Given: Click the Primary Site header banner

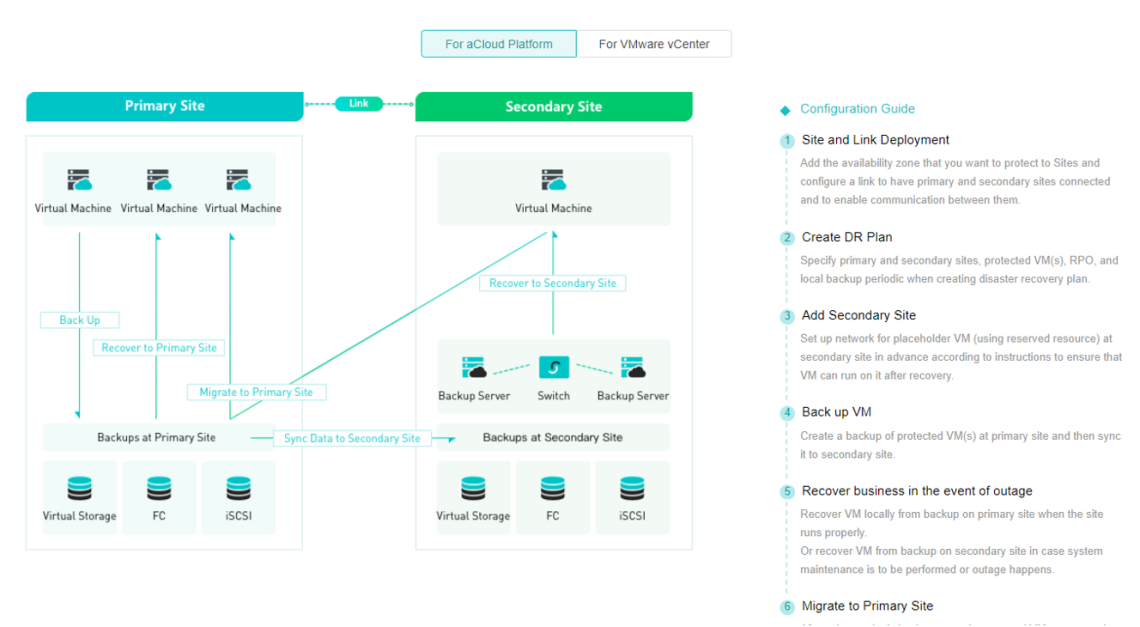Looking at the screenshot, I should (x=164, y=106).
